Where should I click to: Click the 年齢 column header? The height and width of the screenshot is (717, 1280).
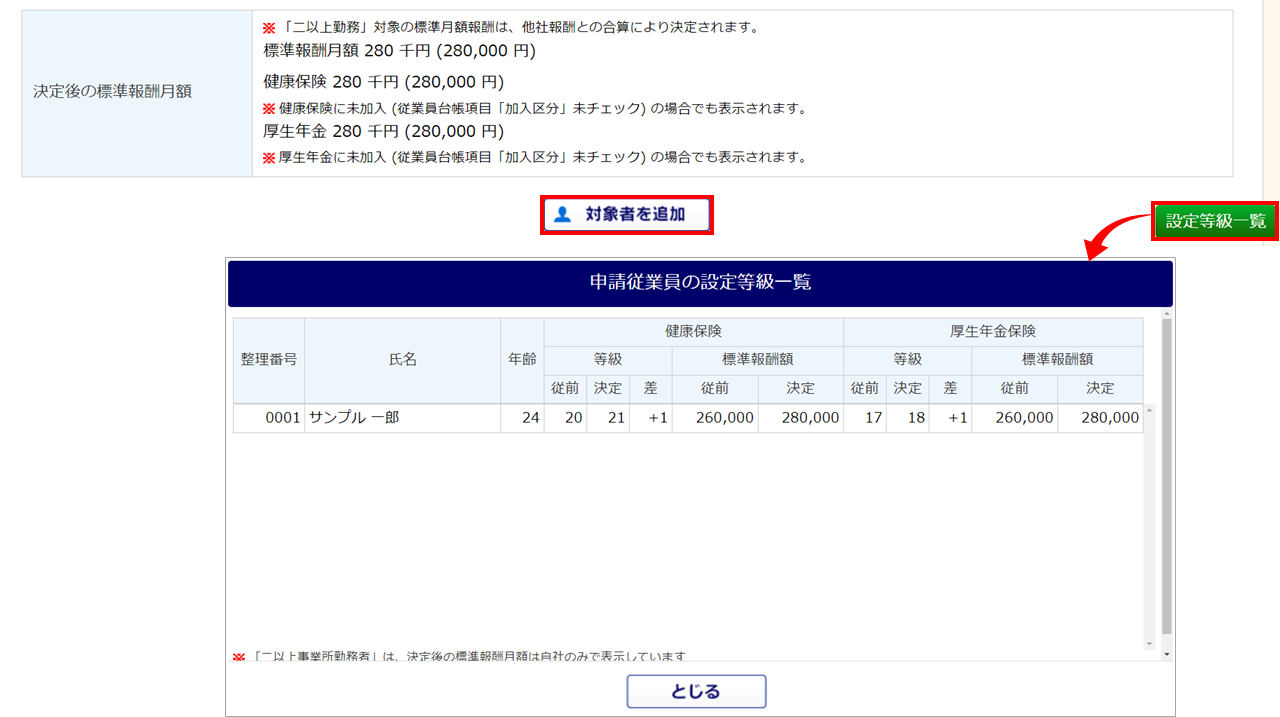[522, 360]
